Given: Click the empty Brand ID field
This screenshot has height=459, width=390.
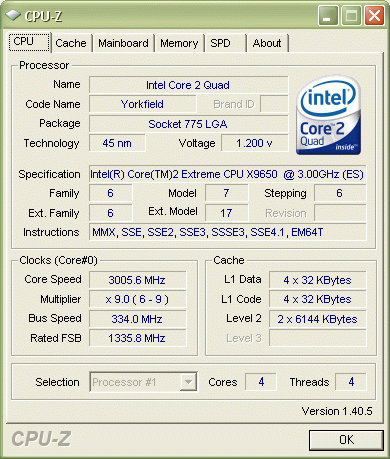Looking at the screenshot, I should click(x=274, y=104).
